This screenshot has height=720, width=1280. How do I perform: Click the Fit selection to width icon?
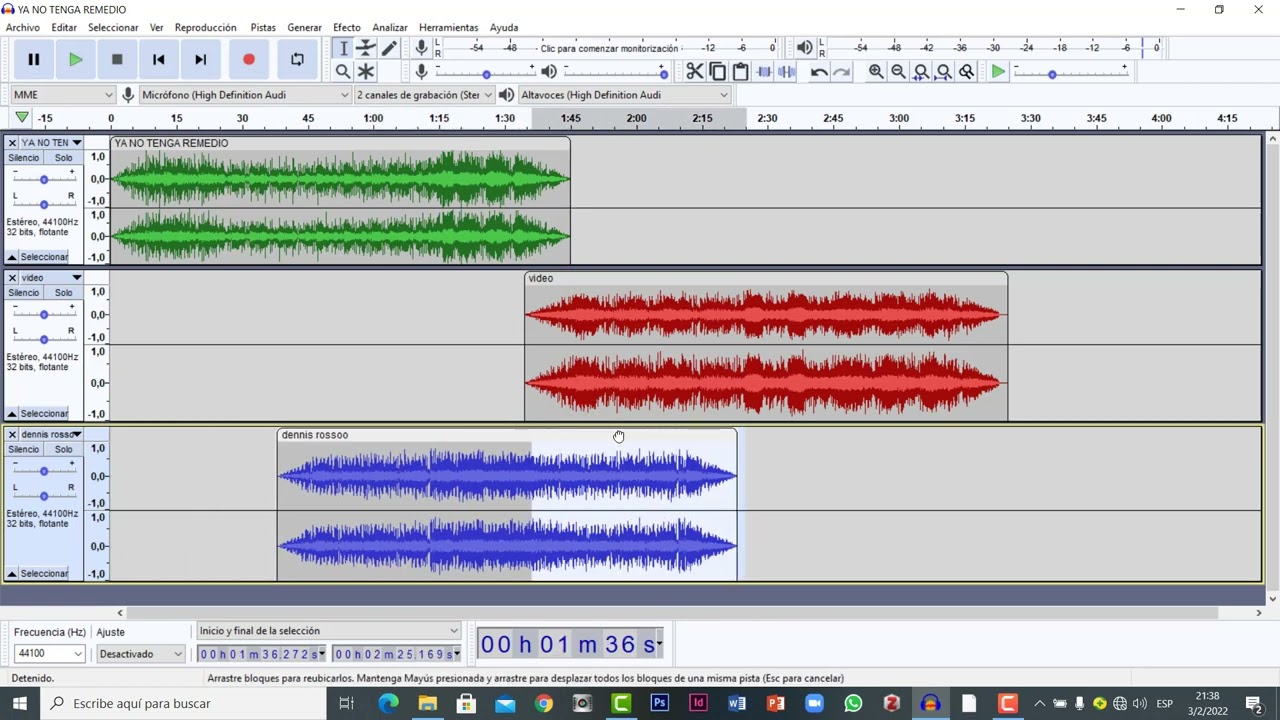pos(921,71)
